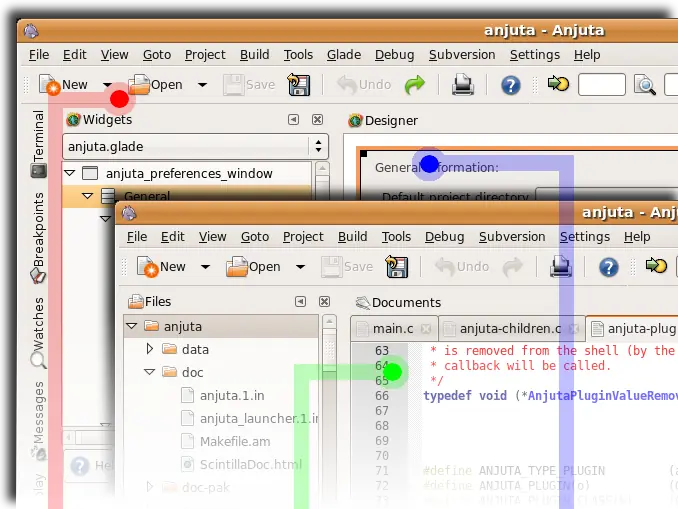Viewport: 678px width, 509px height.
Task: Click the Goto line icon in back window
Action: click(x=558, y=83)
